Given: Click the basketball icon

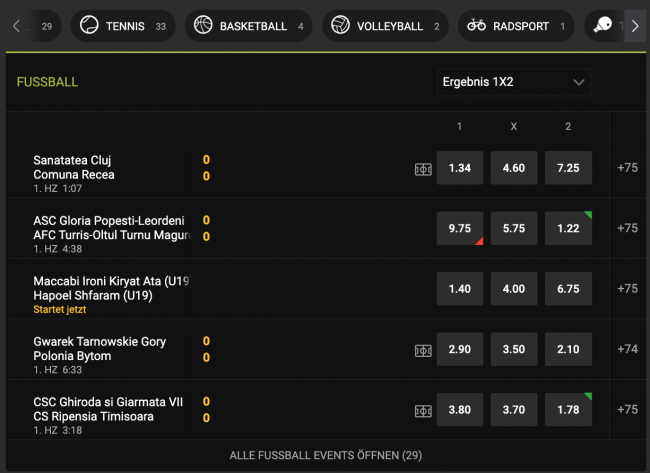Looking at the screenshot, I should [203, 26].
